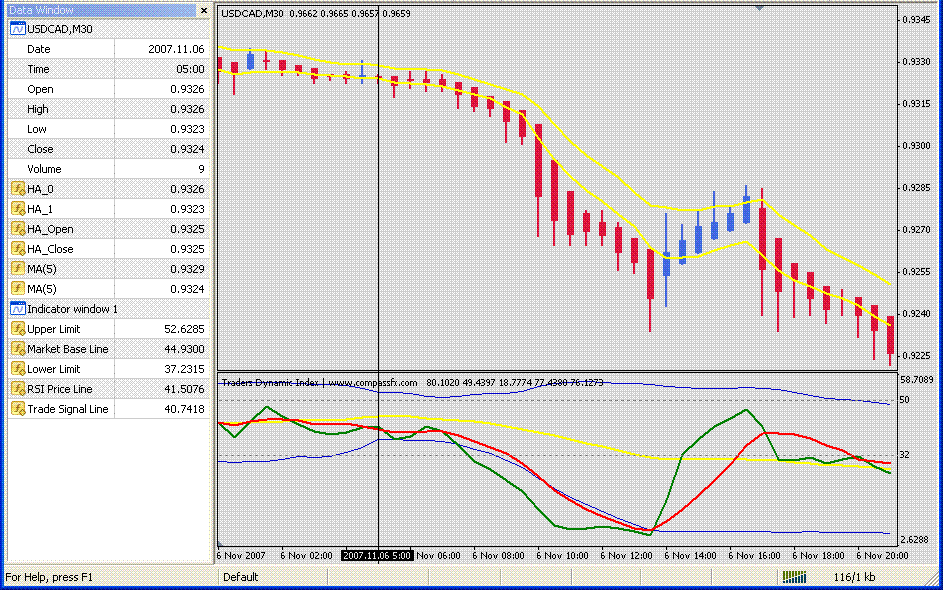Click the Trade Signal Line icon
943x590 pixels.
click(17, 409)
